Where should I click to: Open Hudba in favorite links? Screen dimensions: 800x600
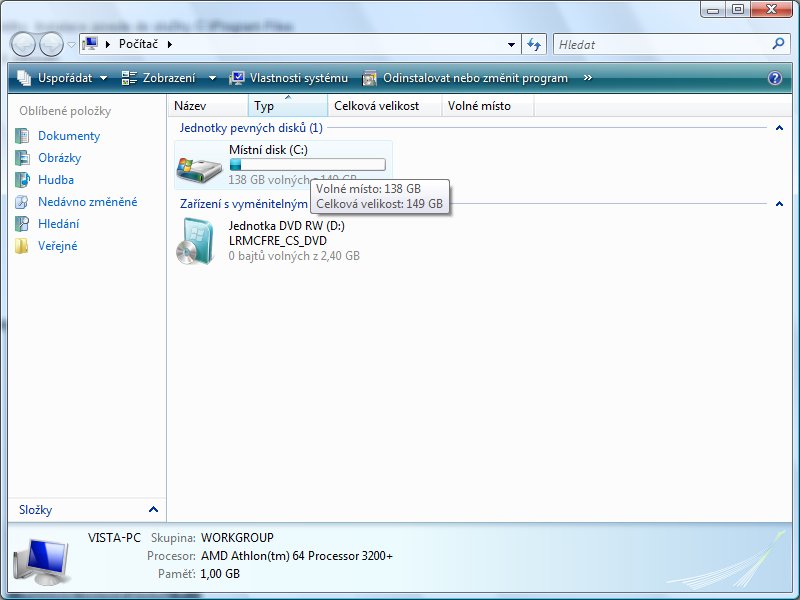[x=56, y=180]
